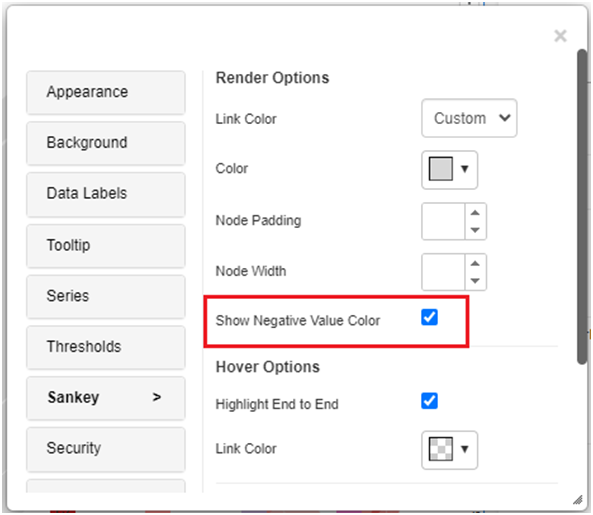Increase Node Padding with up arrow
Screen dimensions: 593x515
click(475, 213)
